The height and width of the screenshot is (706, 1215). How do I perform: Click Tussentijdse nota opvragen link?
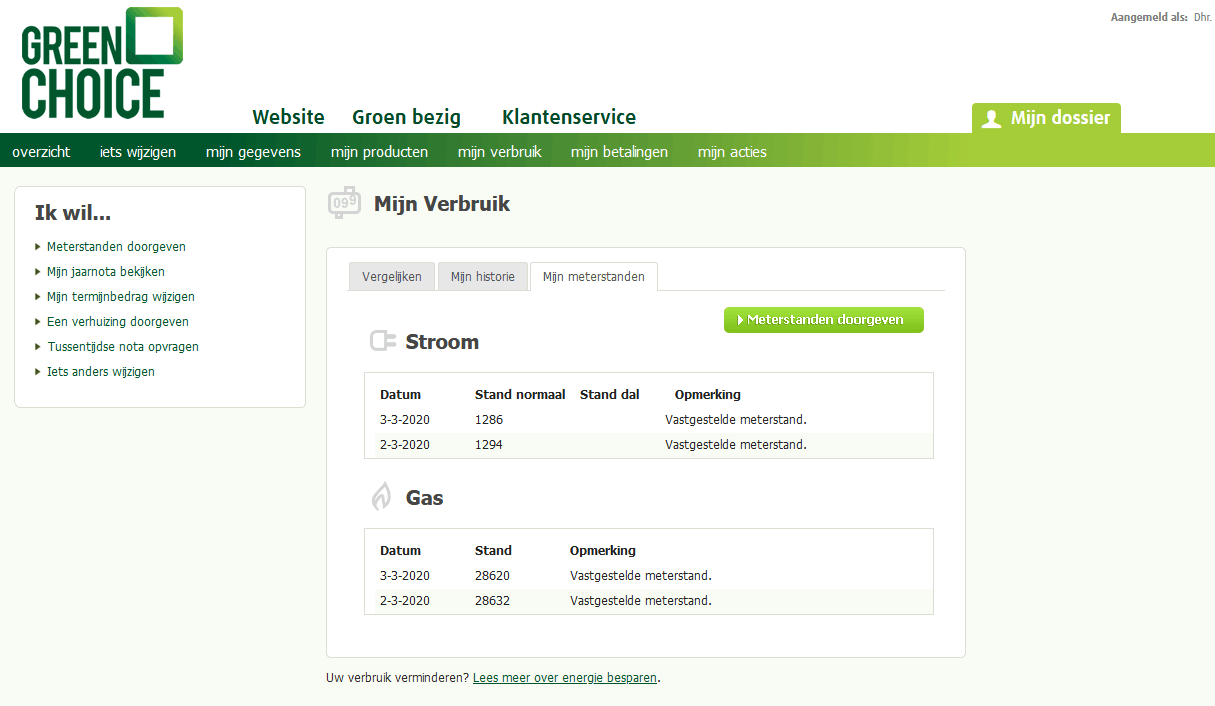click(x=123, y=347)
